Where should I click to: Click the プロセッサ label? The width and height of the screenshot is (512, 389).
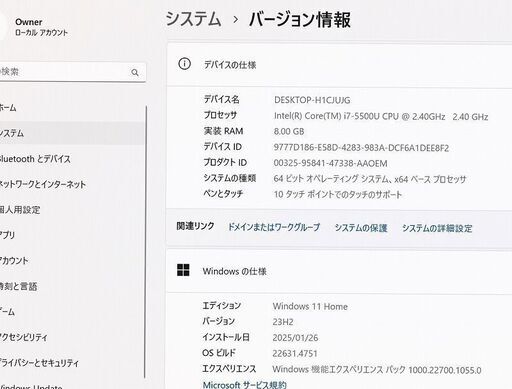click(220, 115)
